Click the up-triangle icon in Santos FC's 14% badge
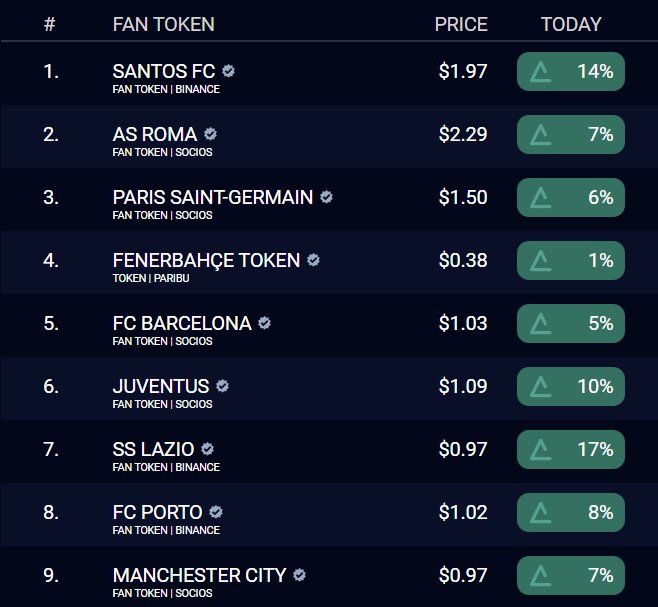The image size is (658, 607). pyautogui.click(x=541, y=72)
